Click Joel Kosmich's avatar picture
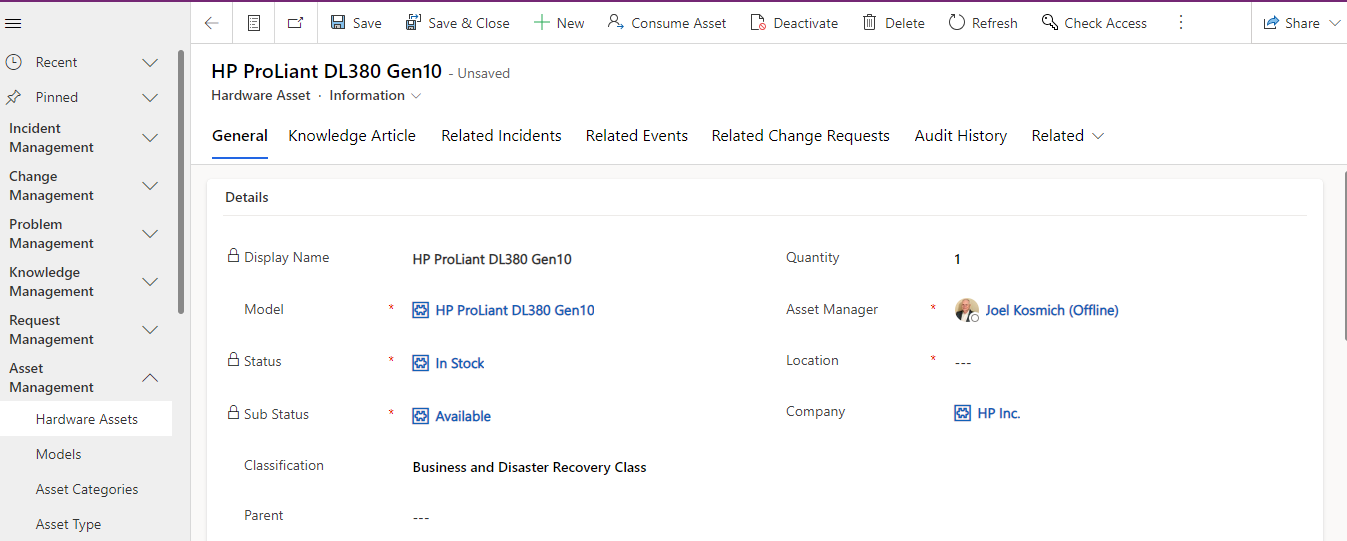Image resolution: width=1347 pixels, height=541 pixels. pyautogui.click(x=967, y=310)
